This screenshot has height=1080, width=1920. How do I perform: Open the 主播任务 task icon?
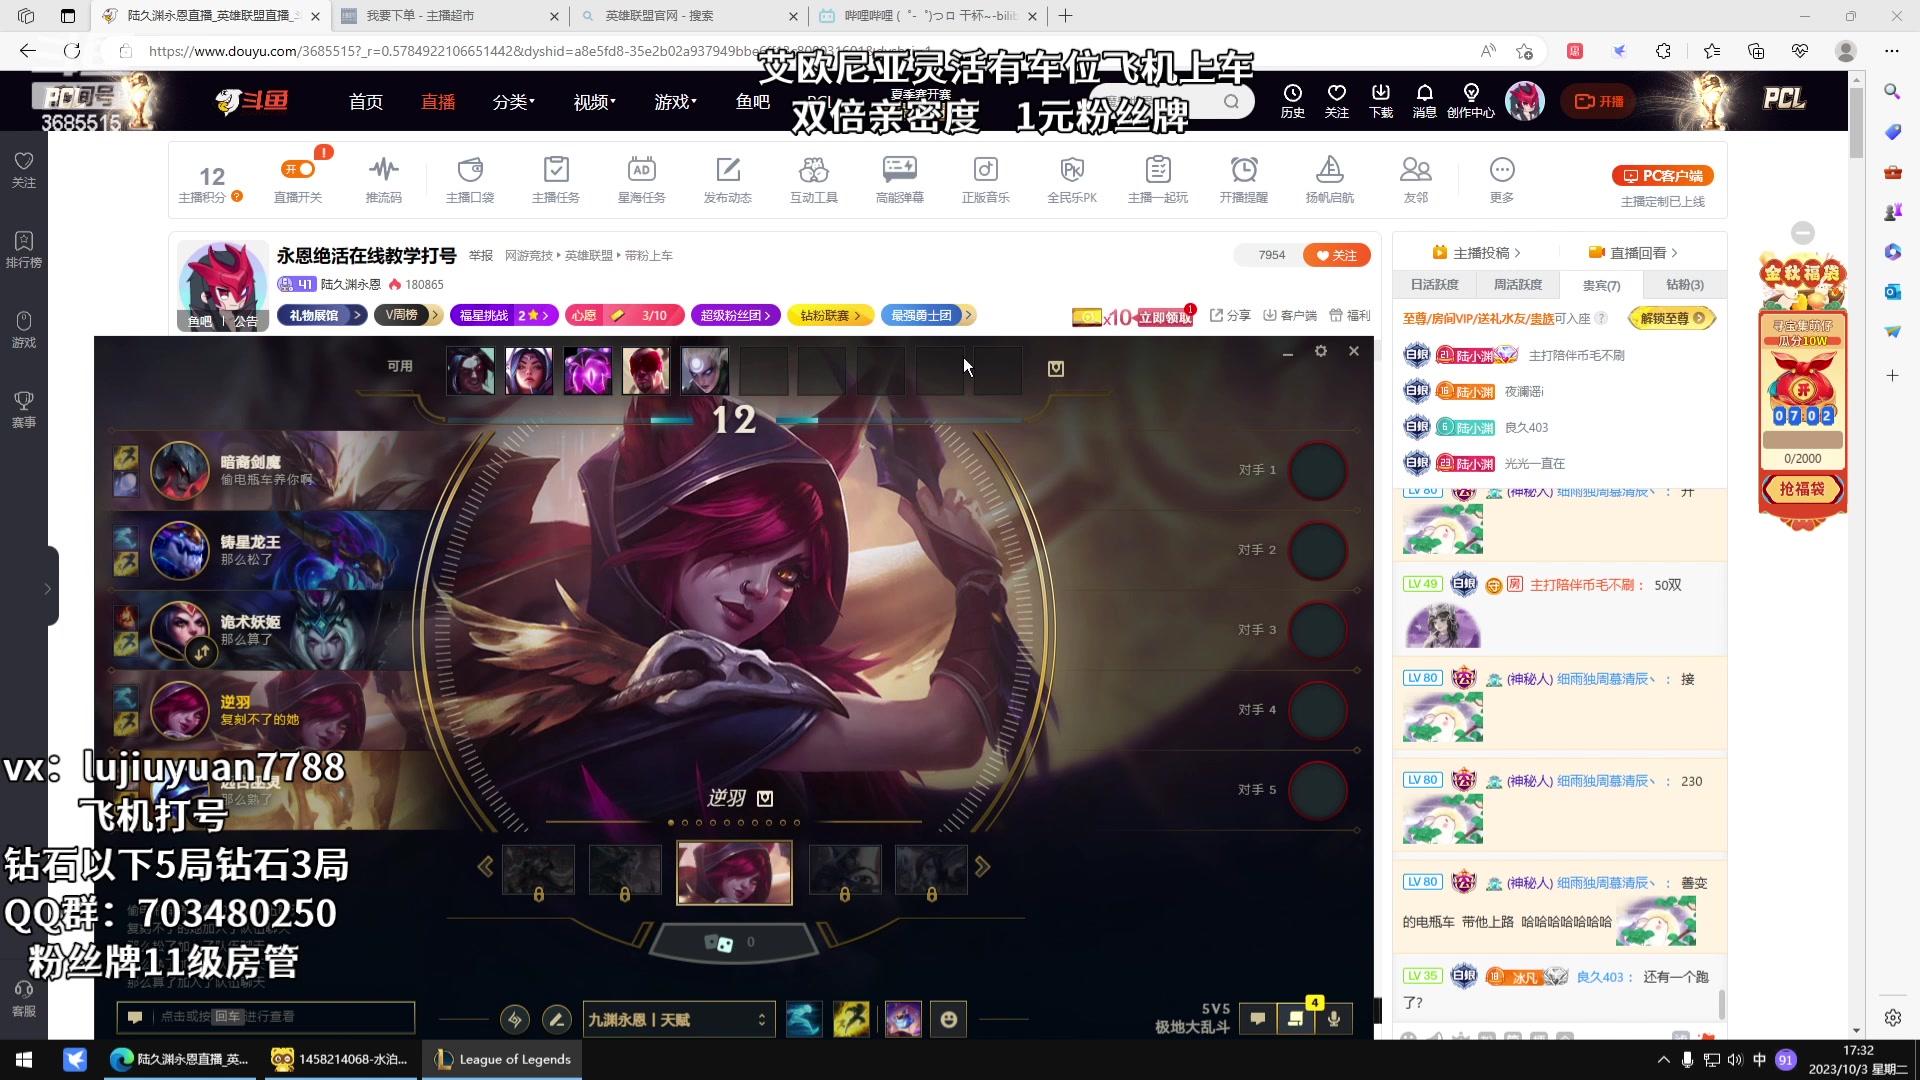tap(556, 179)
